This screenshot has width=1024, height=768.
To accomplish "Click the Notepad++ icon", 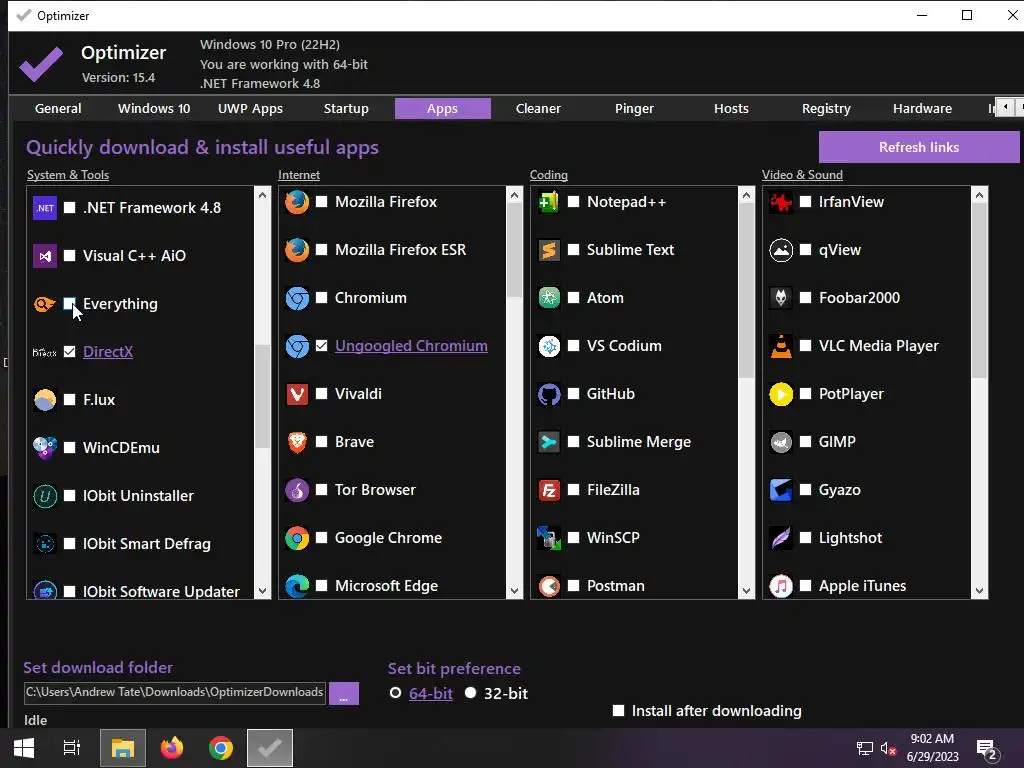I will click(549, 202).
